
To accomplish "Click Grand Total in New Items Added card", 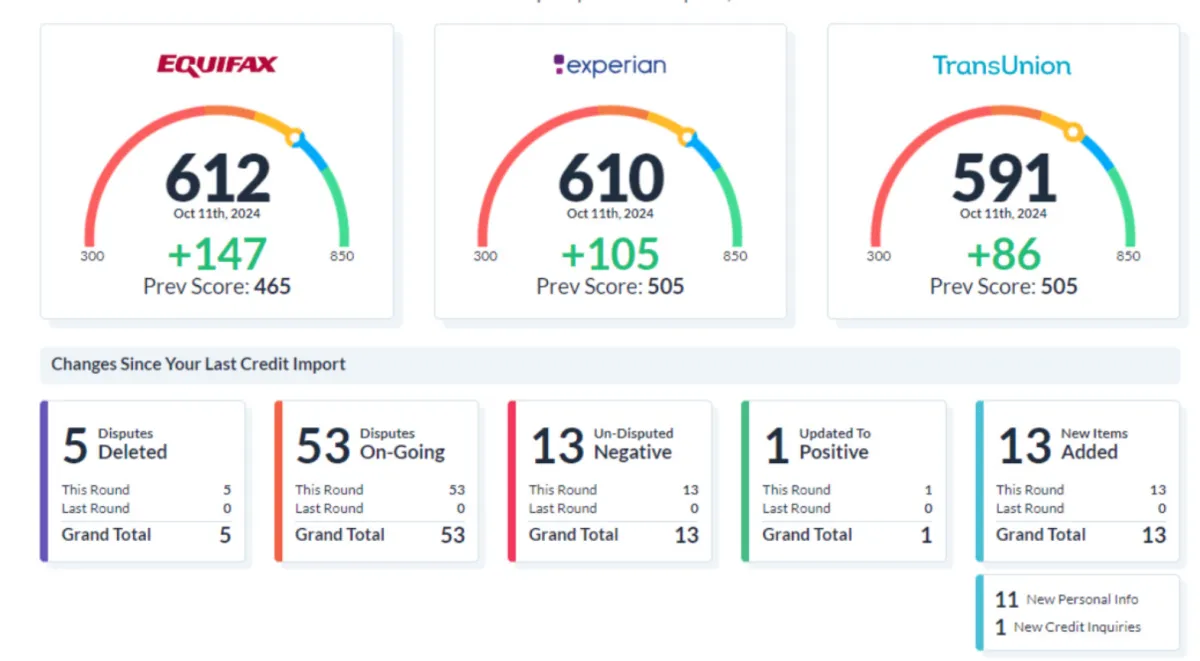I will (1081, 535).
